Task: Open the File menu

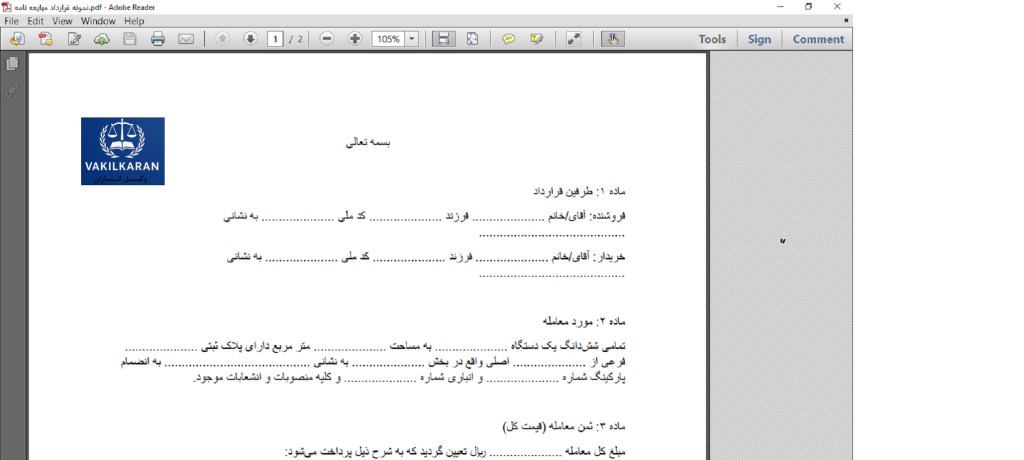Action: [x=12, y=20]
